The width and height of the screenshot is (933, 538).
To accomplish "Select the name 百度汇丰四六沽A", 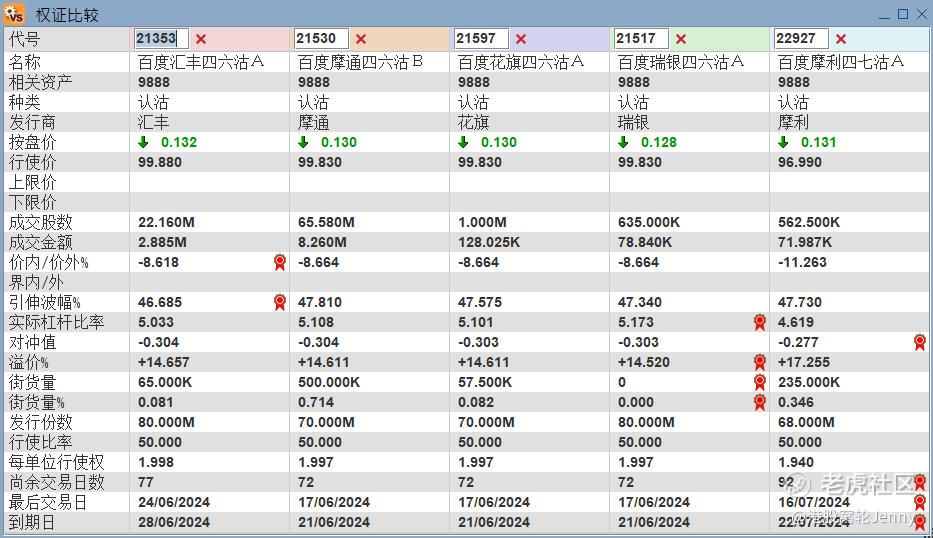I will (201, 62).
